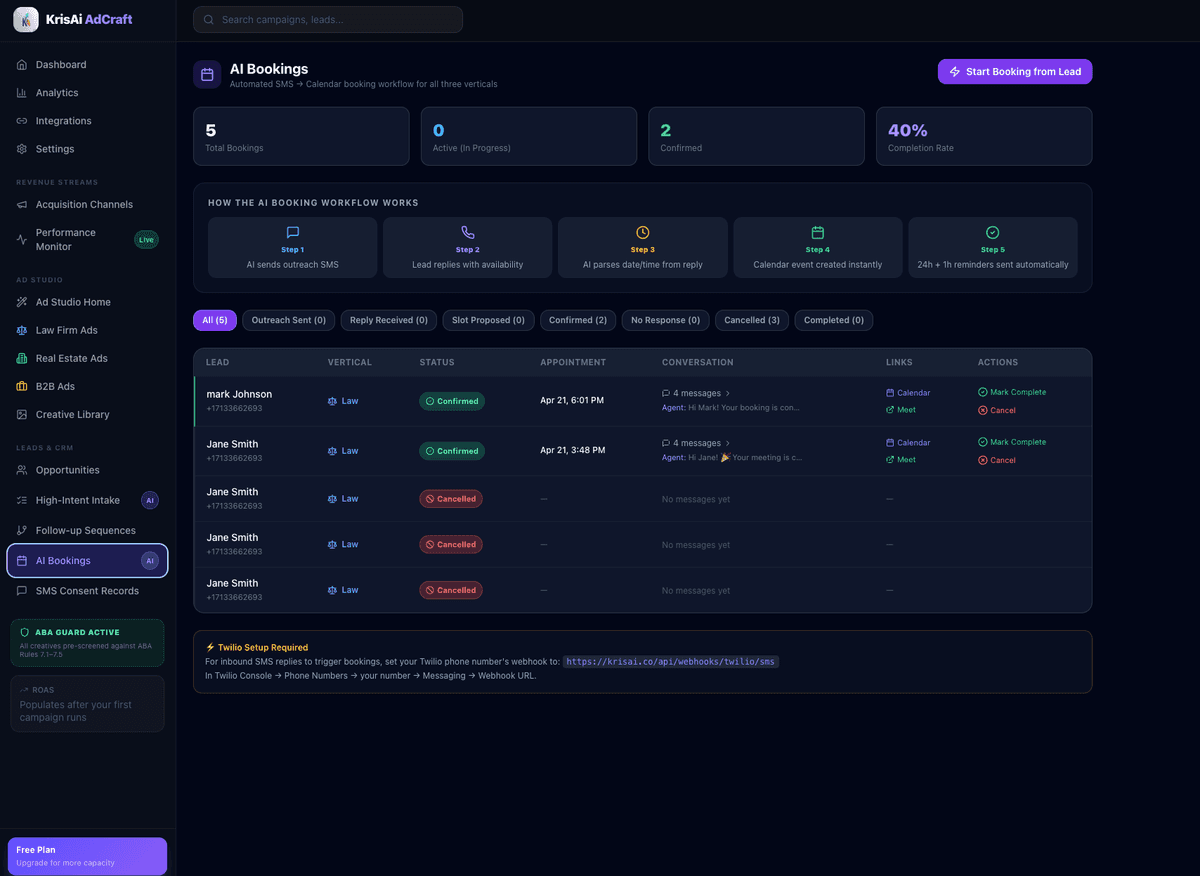Click the Law Firm Ads scales icon
The image size is (1200, 876).
[22, 330]
